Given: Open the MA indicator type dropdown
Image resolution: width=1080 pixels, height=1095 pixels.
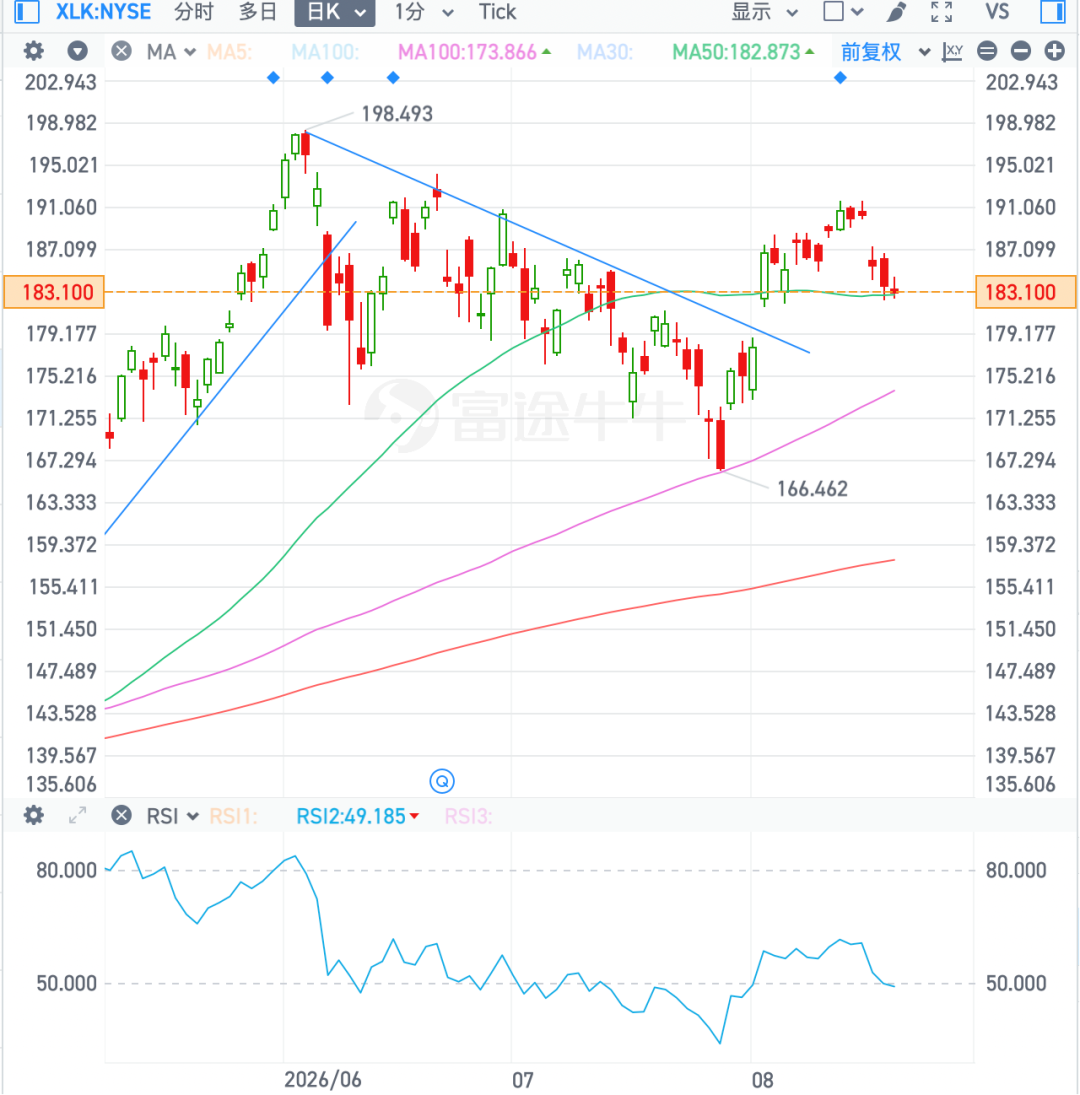Looking at the screenshot, I should (x=171, y=52).
